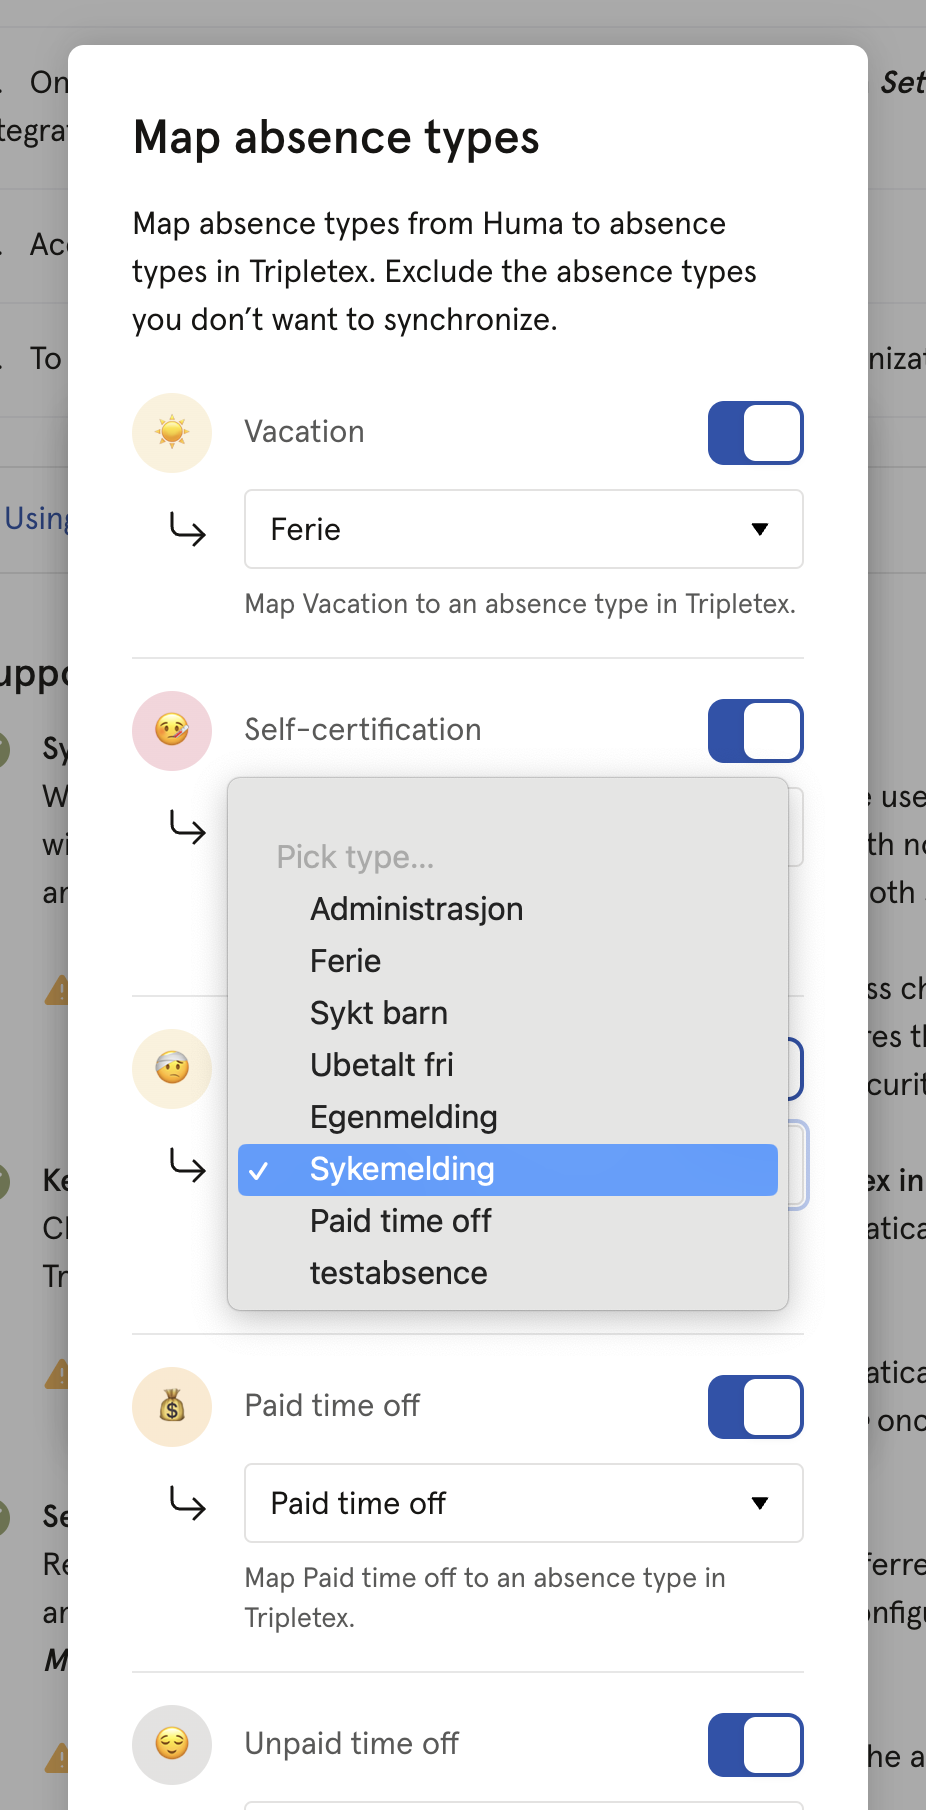Turn off Self-certification synchronization
This screenshot has height=1810, width=926.
pos(756,731)
